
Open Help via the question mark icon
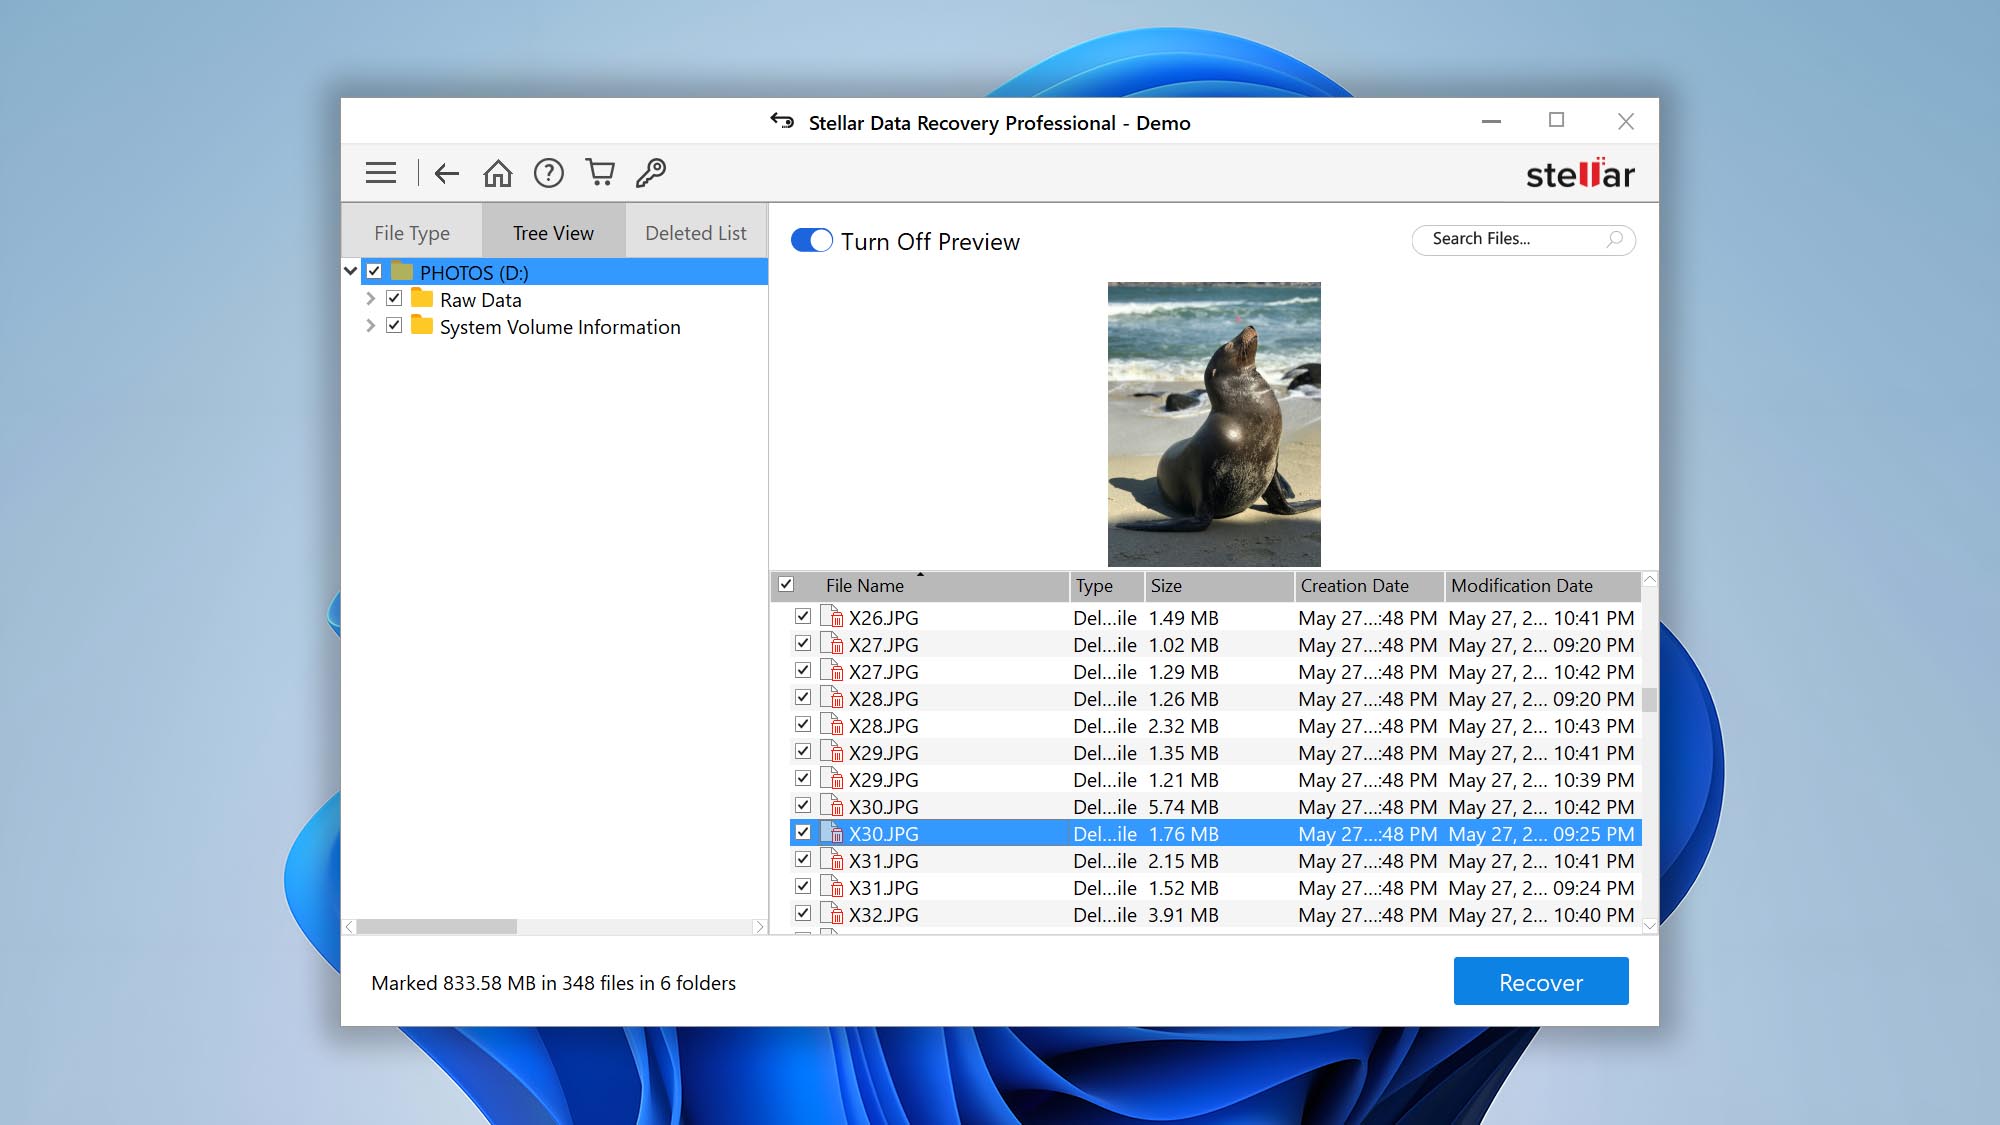[x=549, y=172]
